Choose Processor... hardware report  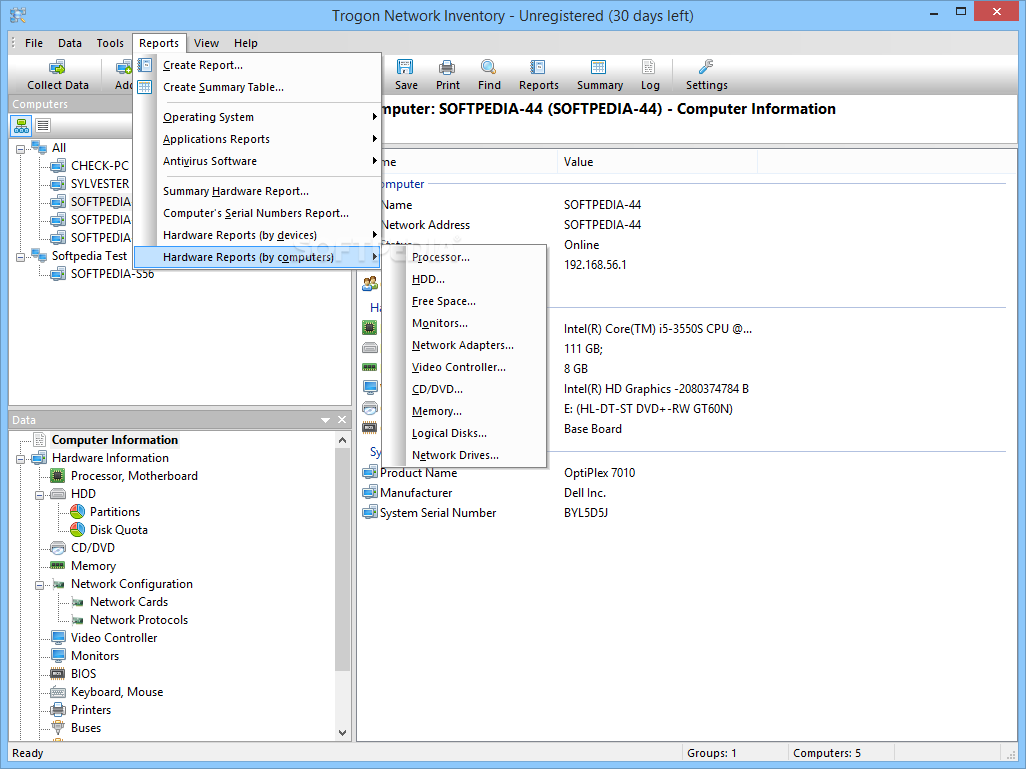(x=464, y=257)
